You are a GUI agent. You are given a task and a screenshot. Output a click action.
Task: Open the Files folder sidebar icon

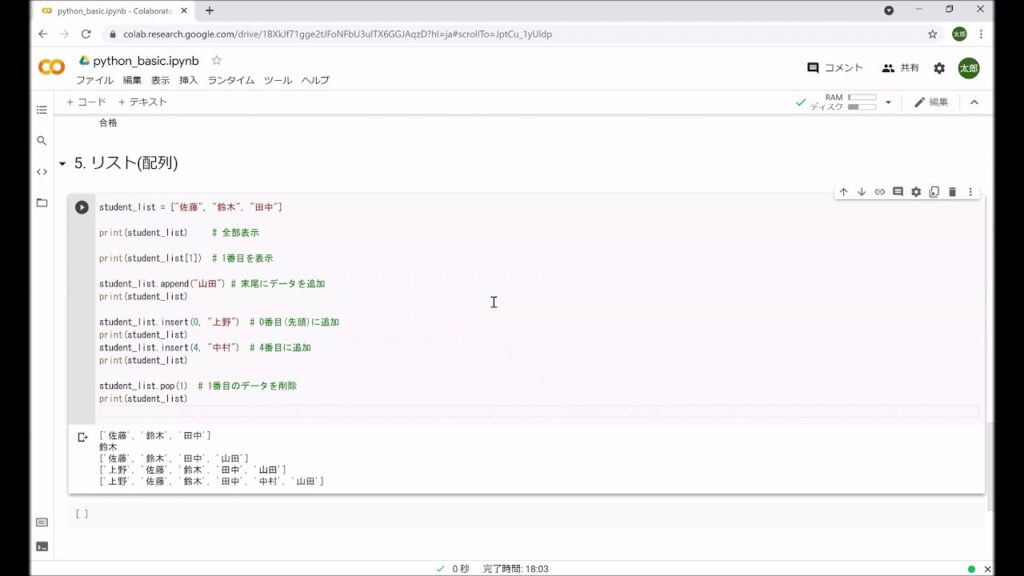coord(41,203)
